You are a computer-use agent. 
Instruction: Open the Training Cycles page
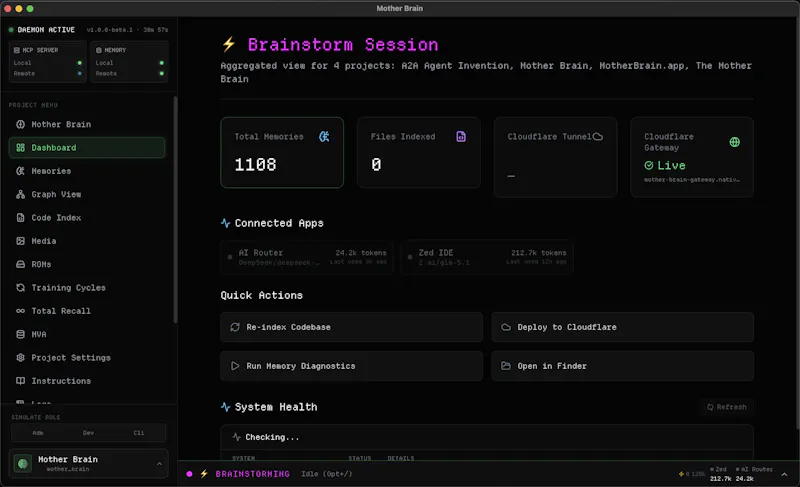tap(87, 288)
